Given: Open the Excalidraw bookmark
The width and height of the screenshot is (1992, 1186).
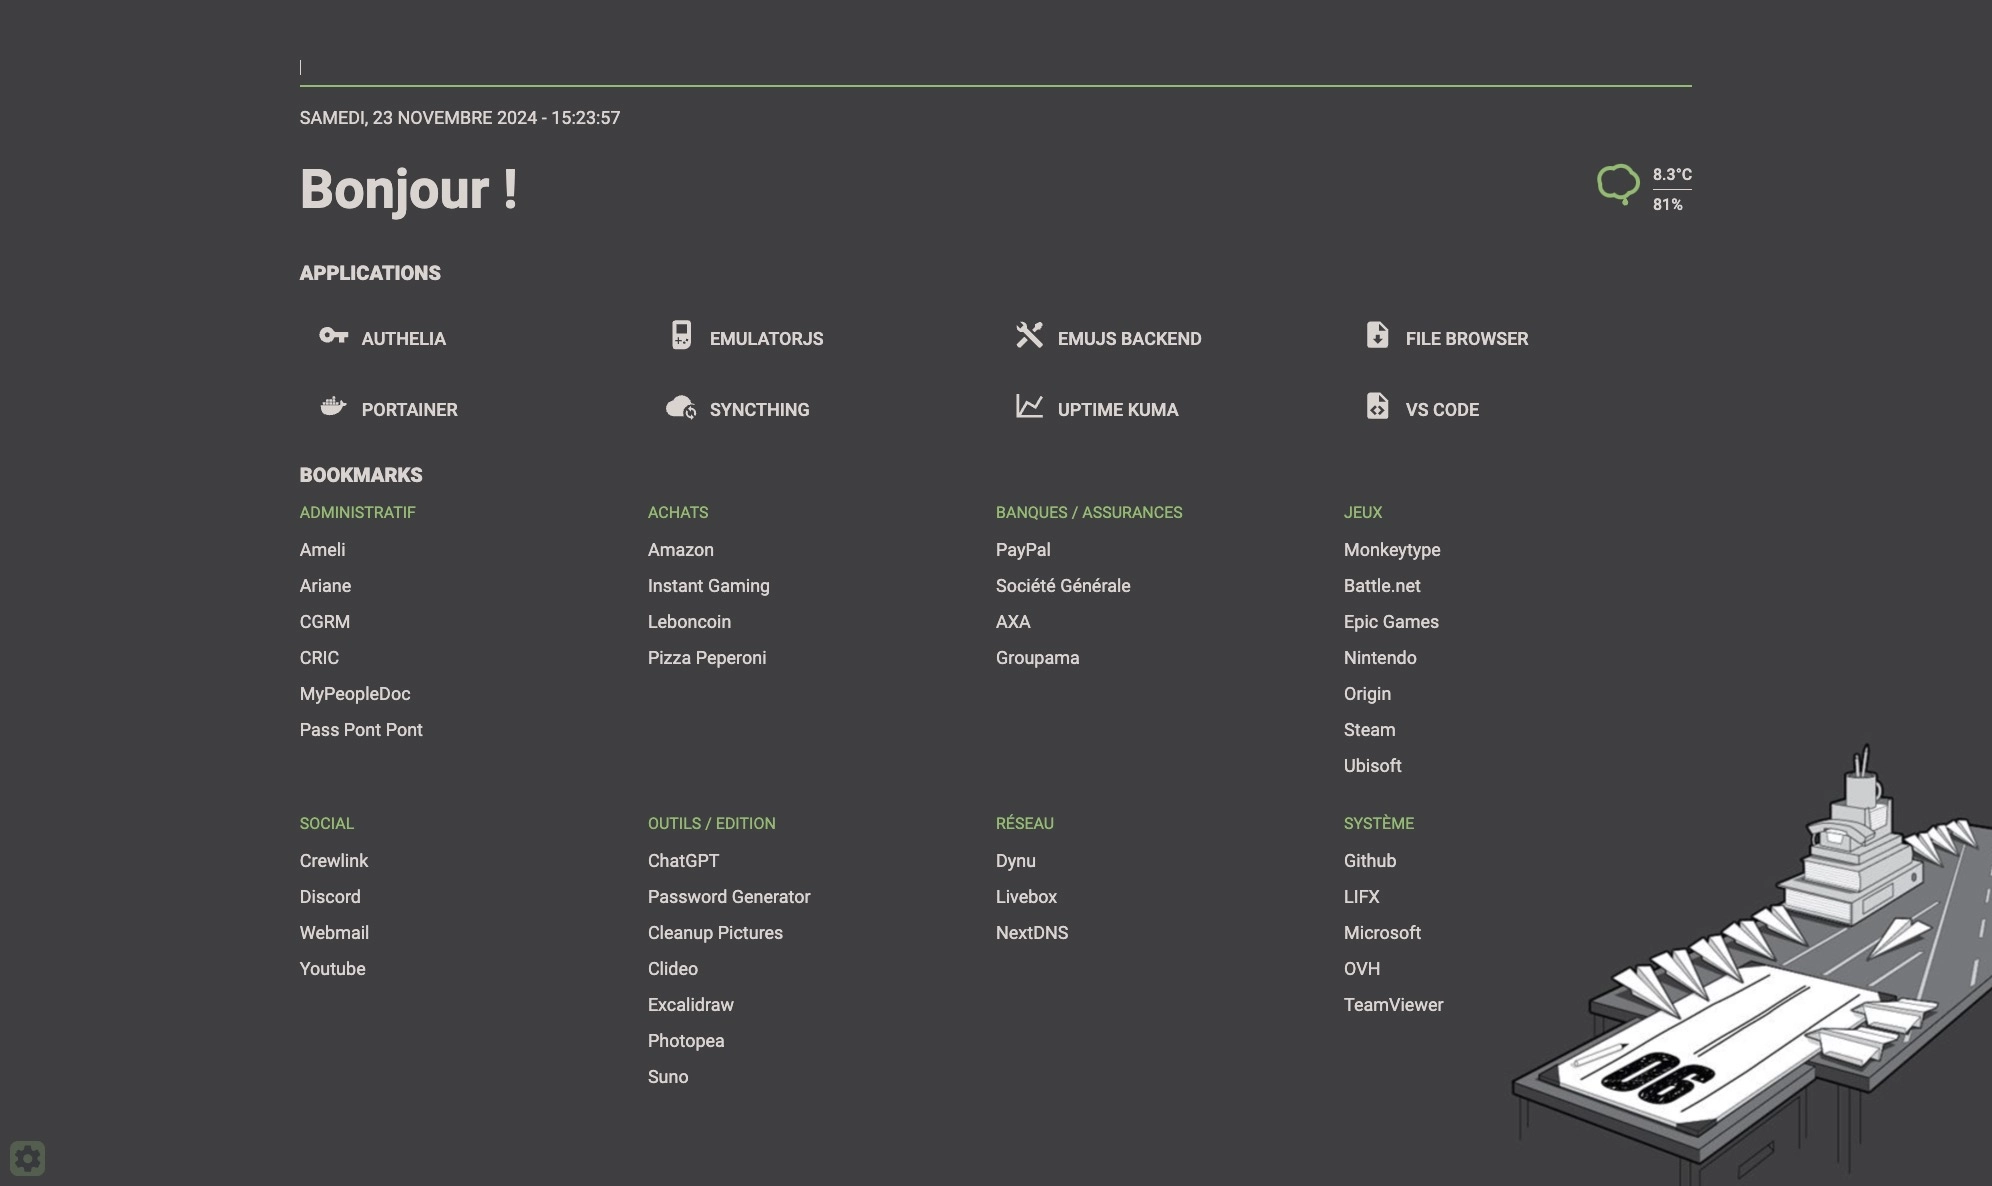Looking at the screenshot, I should (691, 1005).
